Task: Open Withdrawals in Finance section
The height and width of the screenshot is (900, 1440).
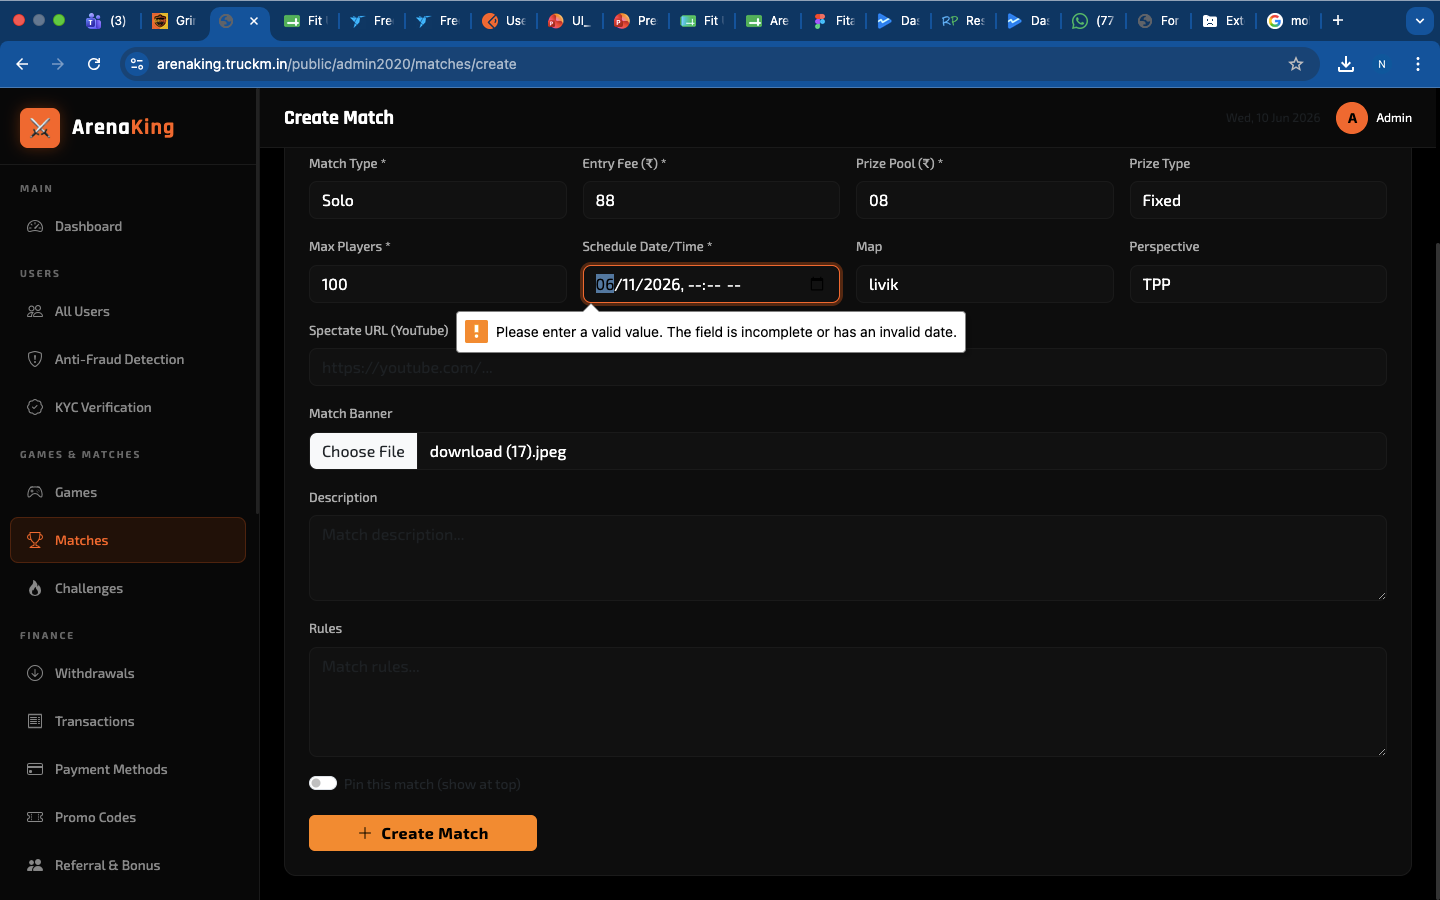Action: click(128, 673)
